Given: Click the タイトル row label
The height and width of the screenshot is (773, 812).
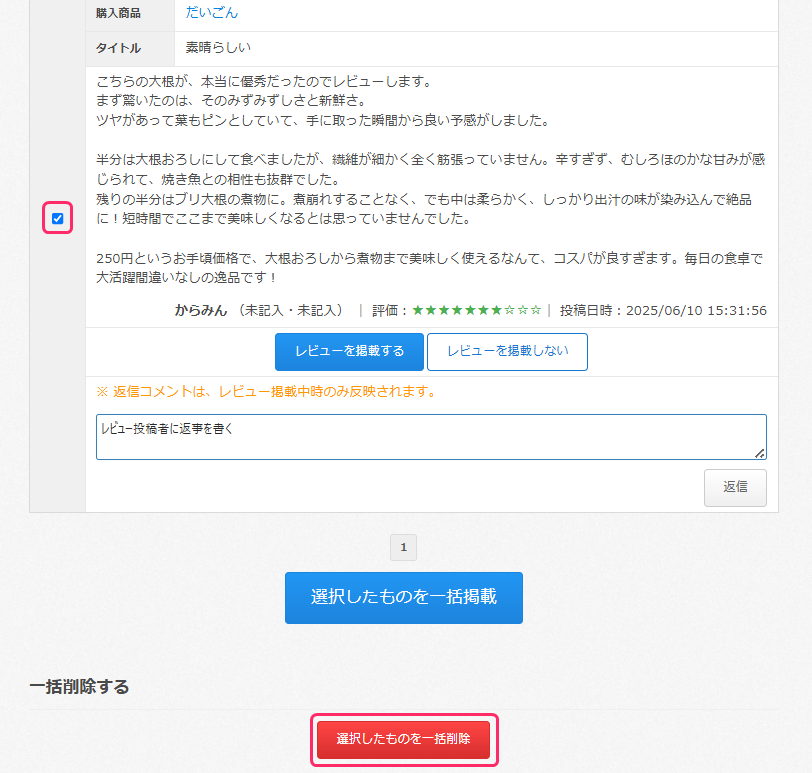Looking at the screenshot, I should 118,48.
